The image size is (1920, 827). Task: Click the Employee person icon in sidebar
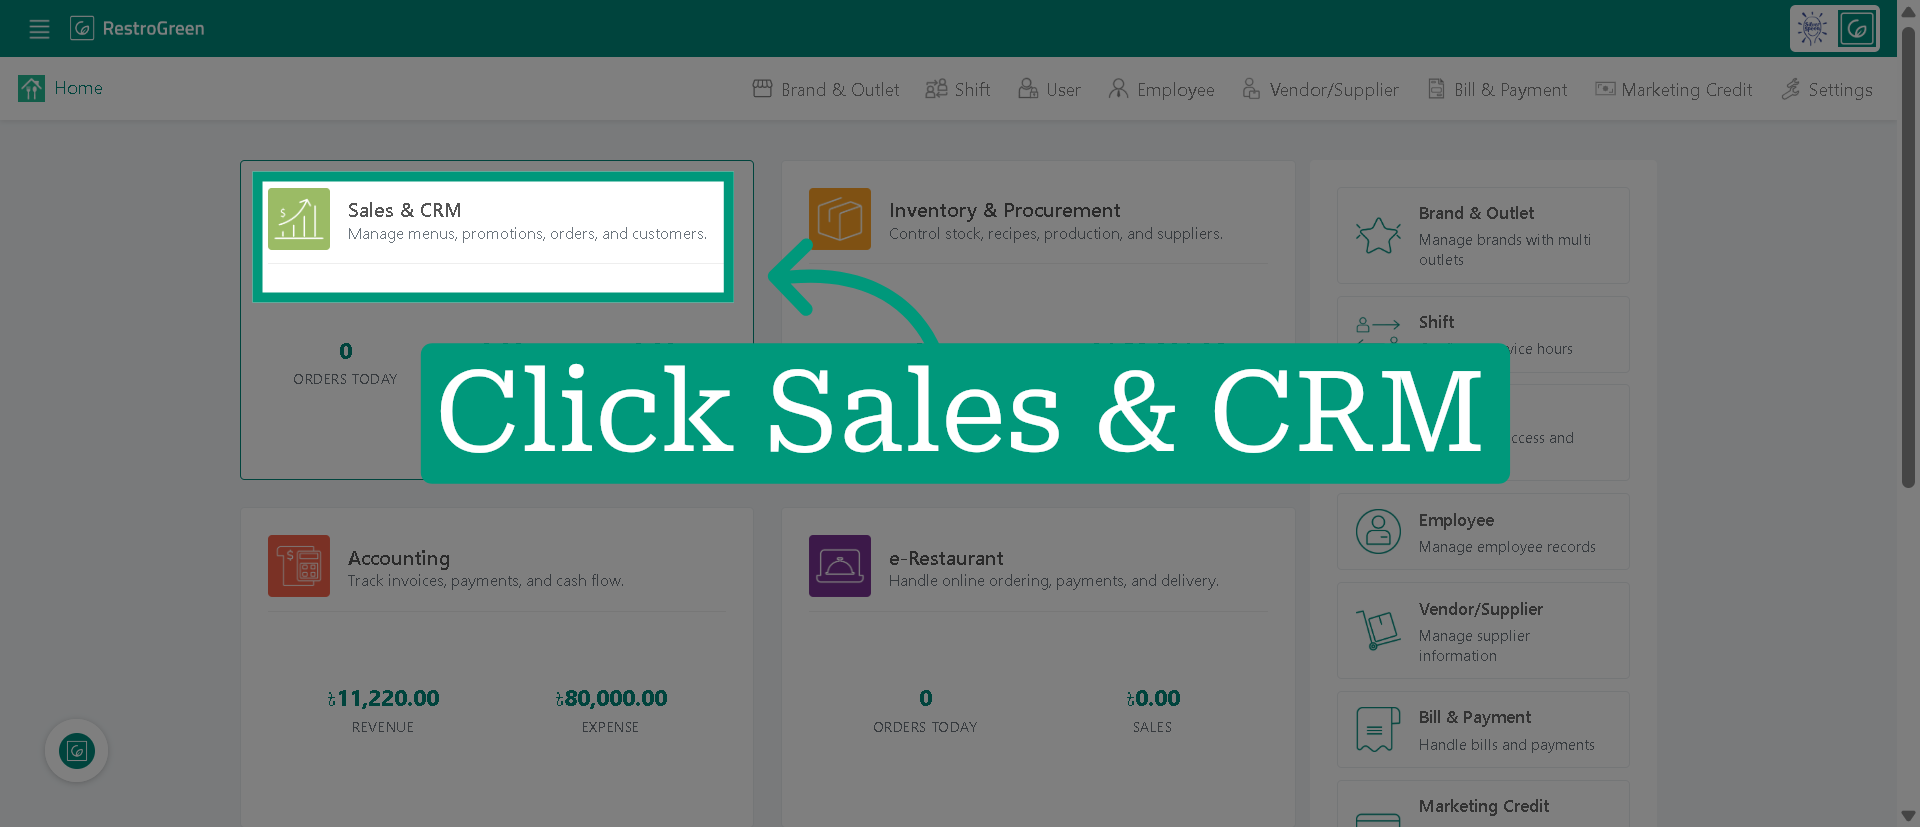[x=1378, y=532]
